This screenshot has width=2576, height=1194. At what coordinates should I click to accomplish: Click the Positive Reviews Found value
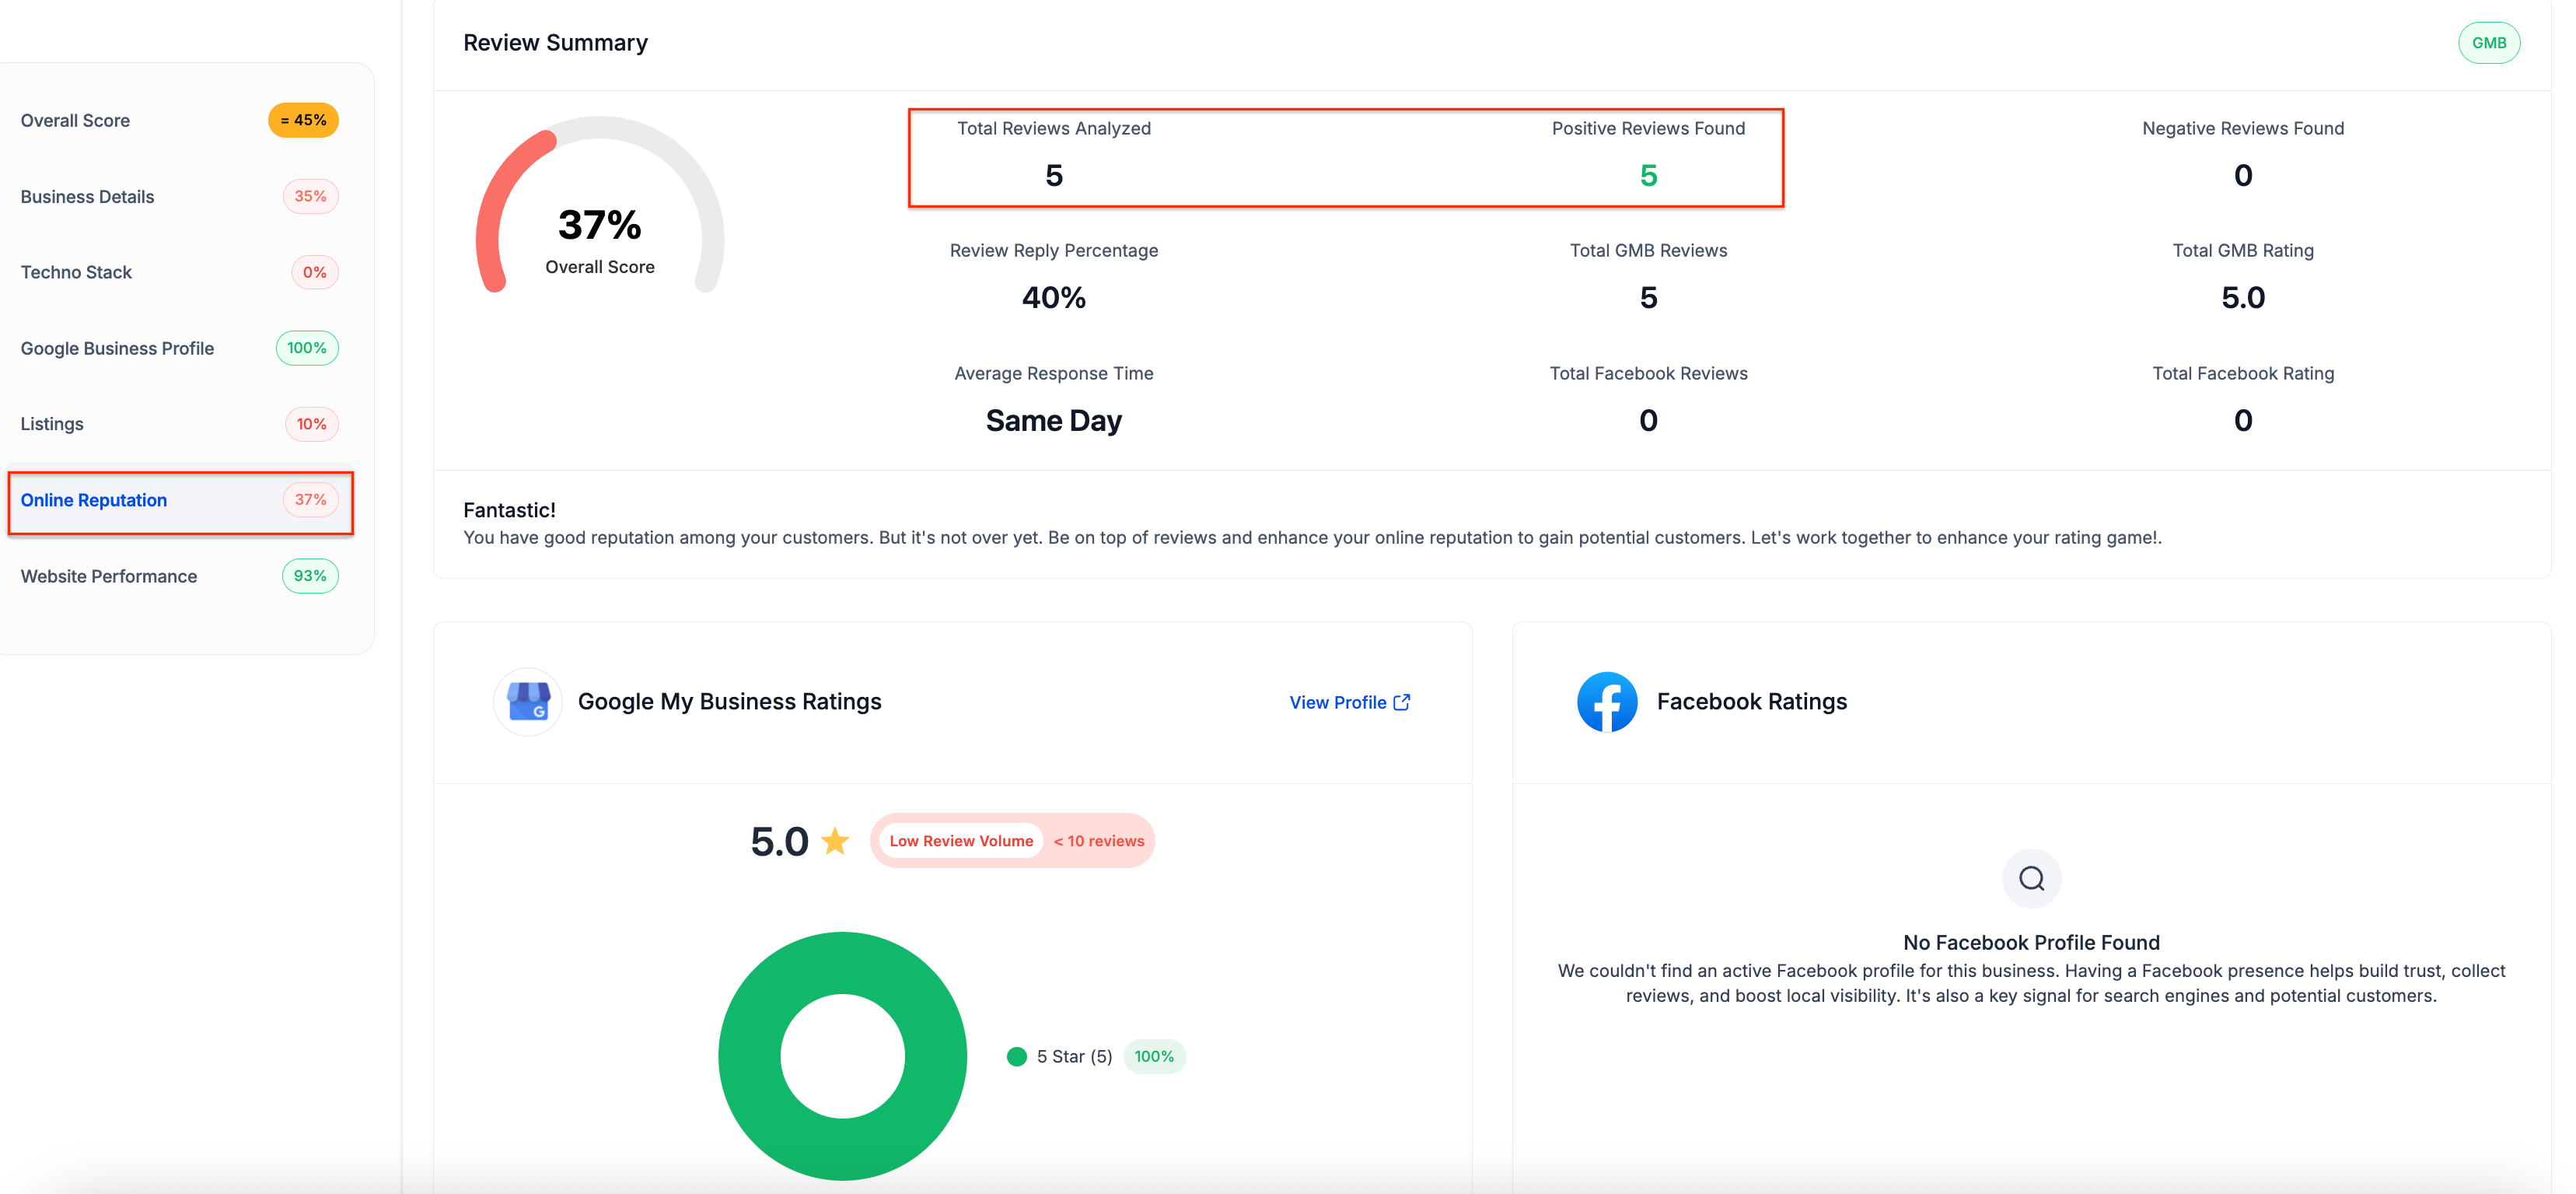point(1648,176)
